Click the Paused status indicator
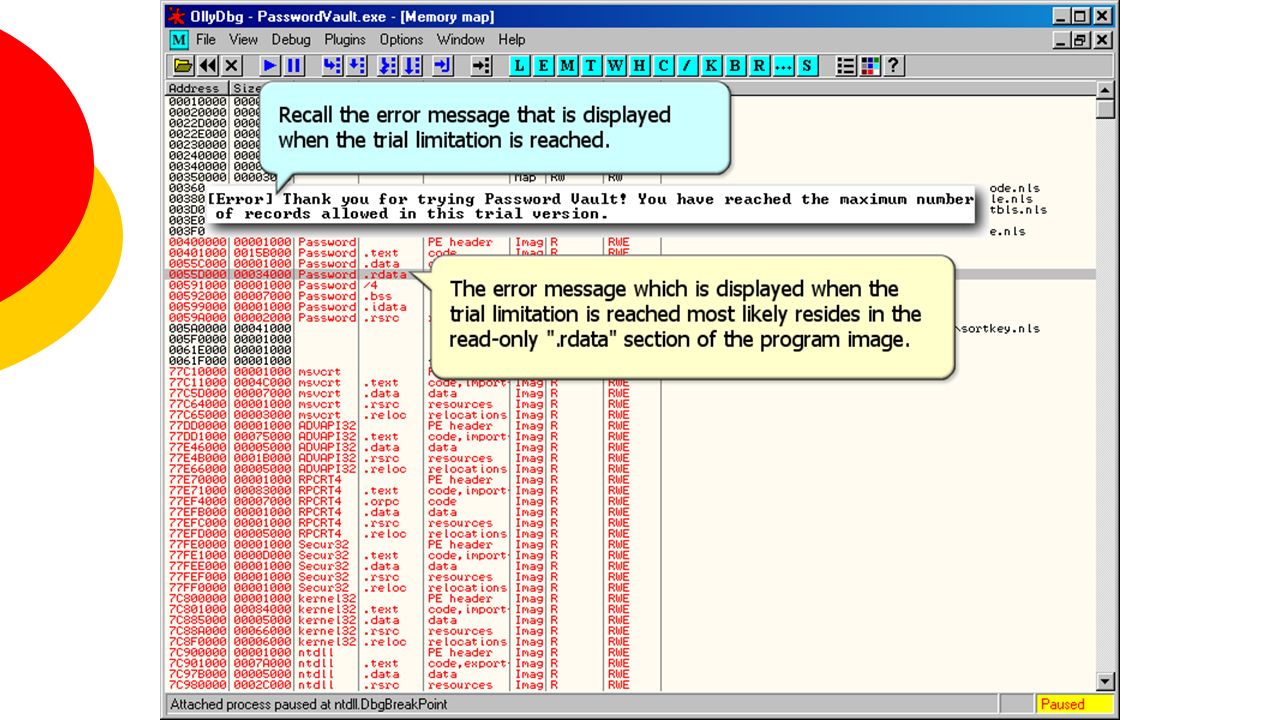 point(1074,704)
